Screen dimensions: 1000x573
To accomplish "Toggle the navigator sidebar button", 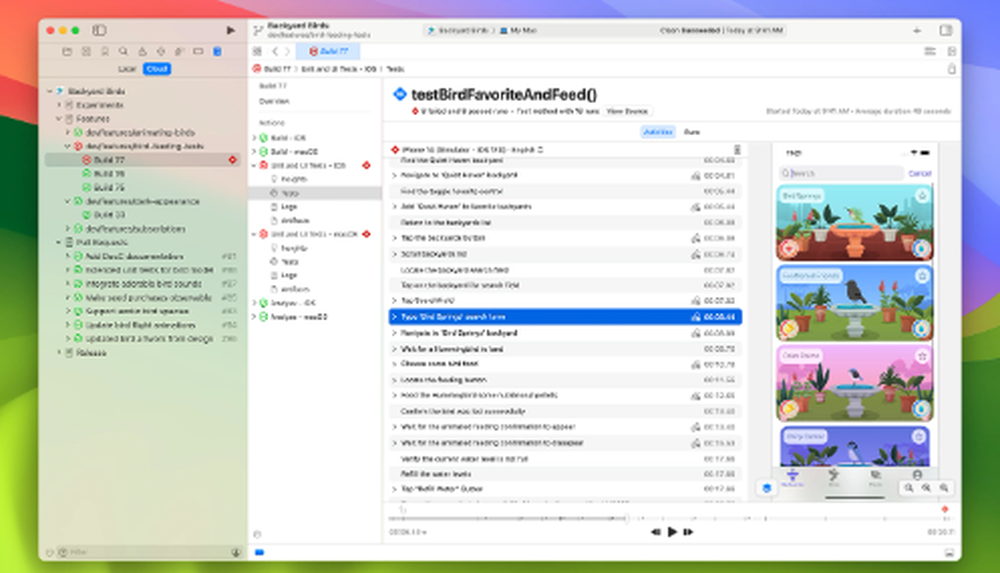I will pyautogui.click(x=99, y=30).
